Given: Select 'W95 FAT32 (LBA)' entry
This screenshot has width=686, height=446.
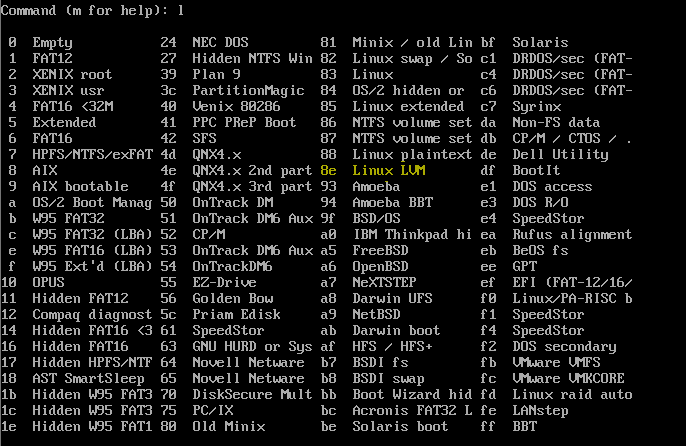Looking at the screenshot, I should (92, 234).
